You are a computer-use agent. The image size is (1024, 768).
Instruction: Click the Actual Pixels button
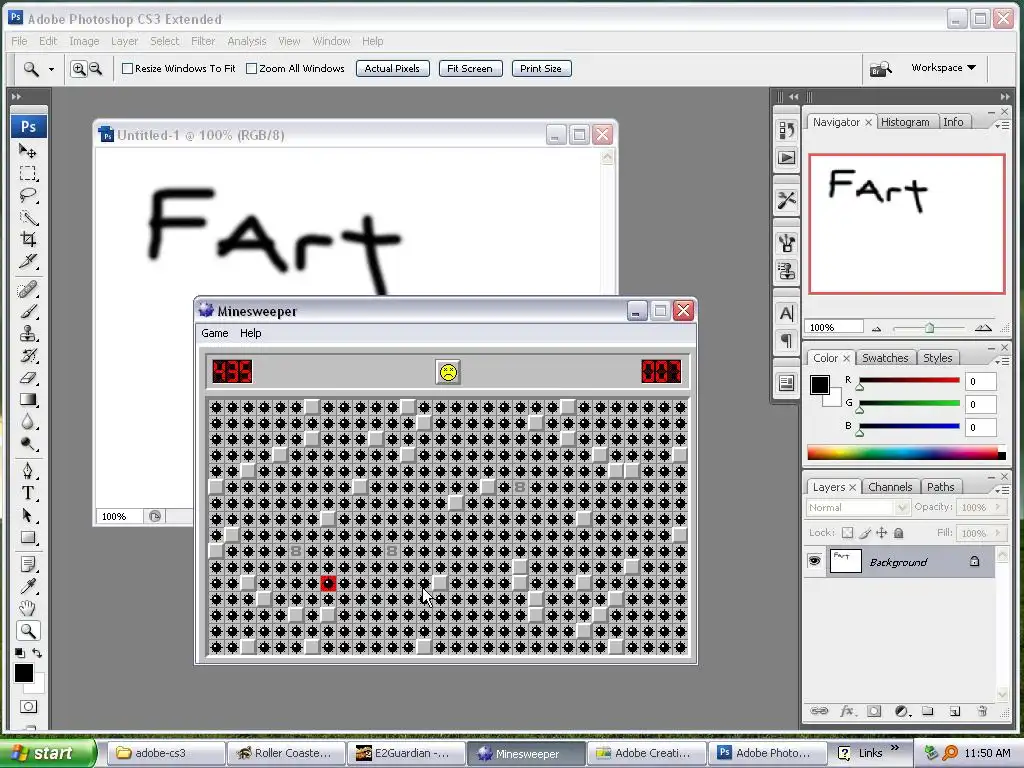(392, 69)
